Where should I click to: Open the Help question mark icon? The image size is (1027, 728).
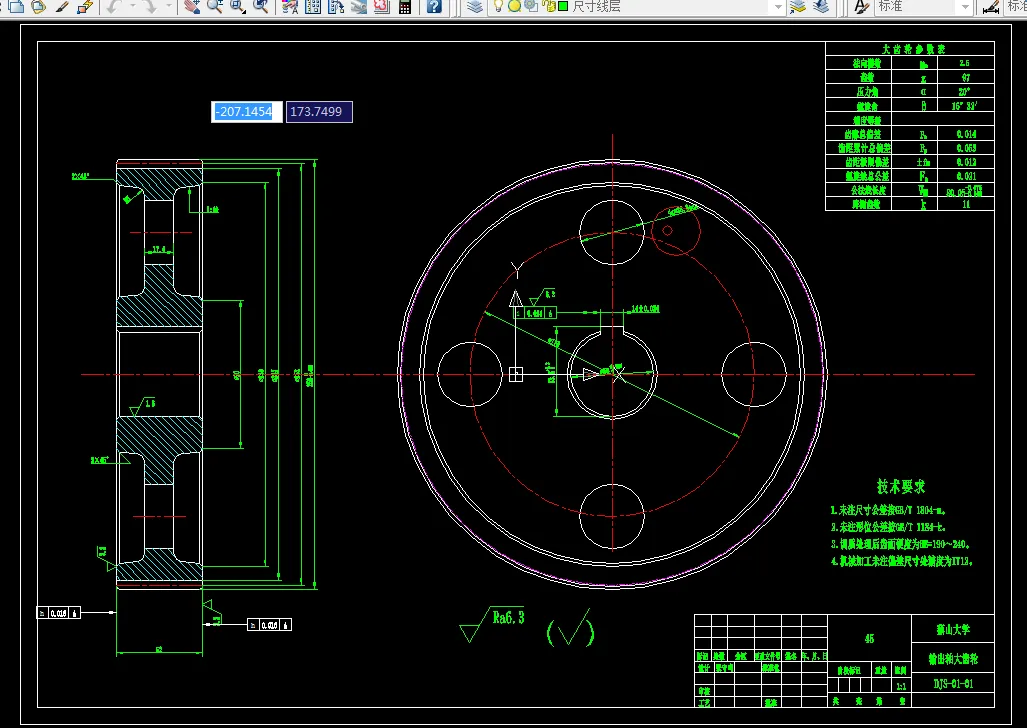tap(434, 6)
